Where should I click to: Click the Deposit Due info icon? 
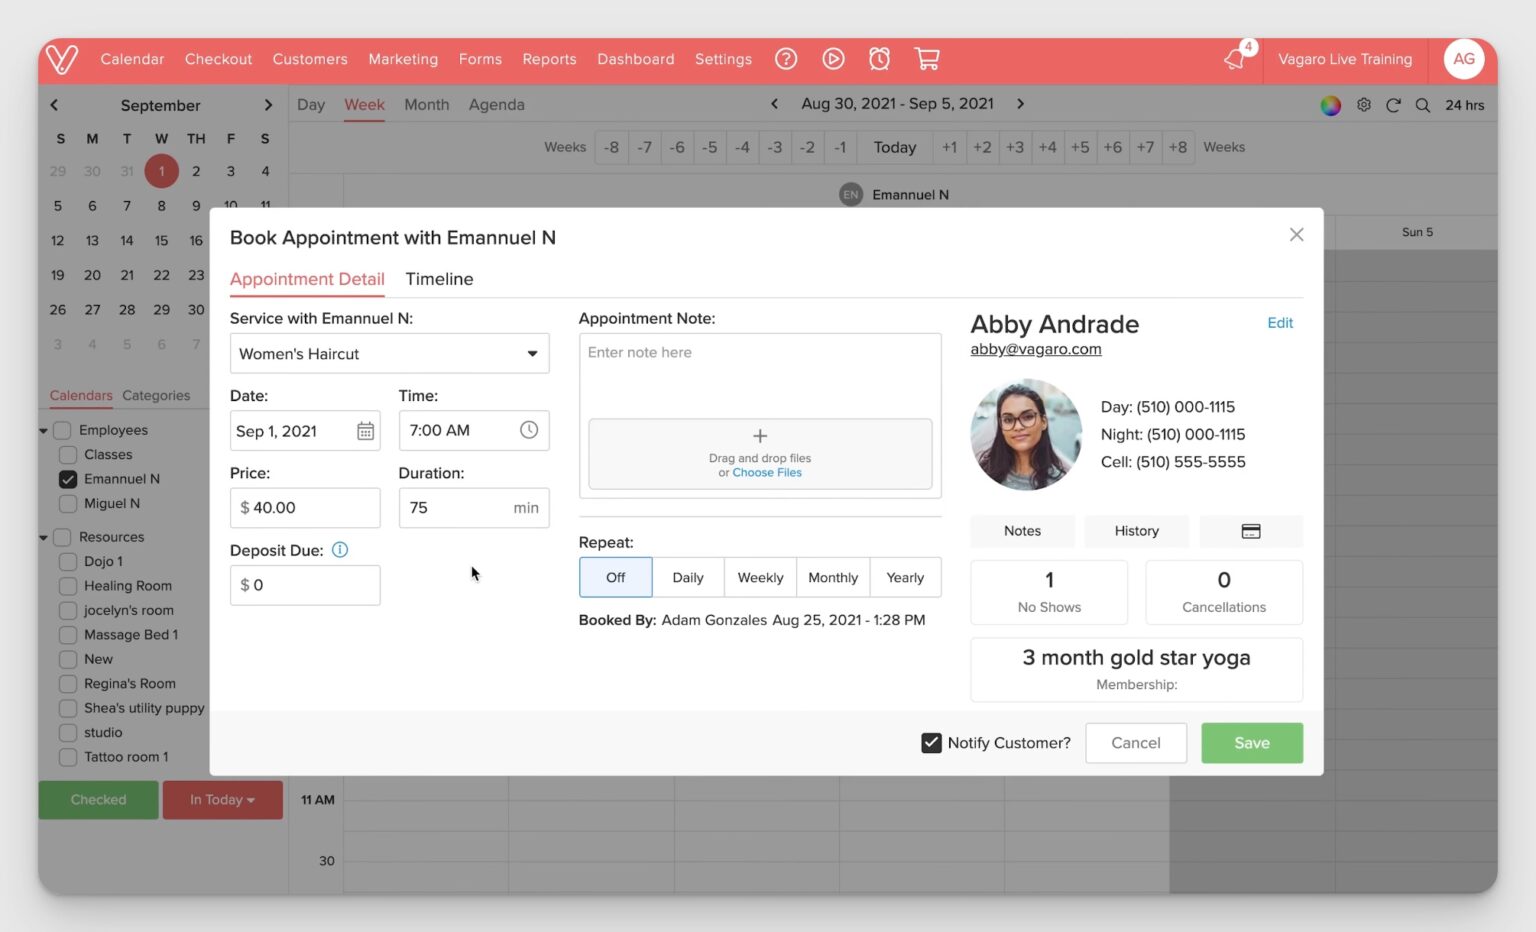coord(340,550)
